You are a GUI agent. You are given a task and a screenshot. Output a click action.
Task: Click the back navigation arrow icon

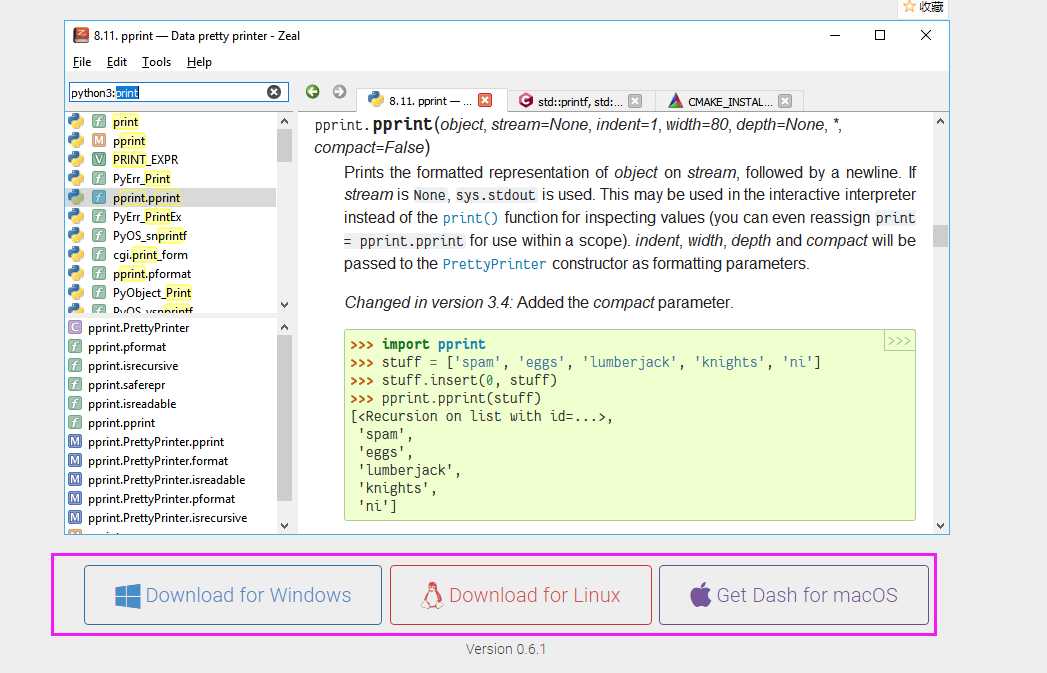click(312, 91)
